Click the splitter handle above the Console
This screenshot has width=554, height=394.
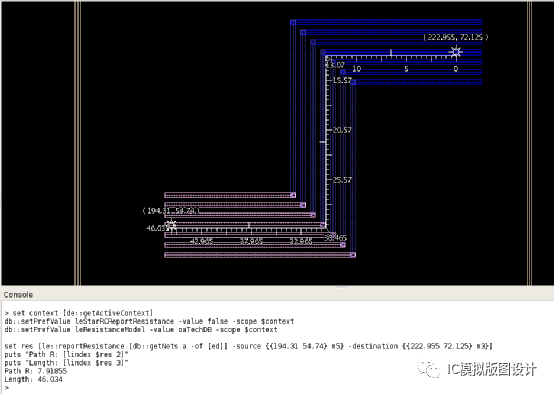tap(341, 287)
